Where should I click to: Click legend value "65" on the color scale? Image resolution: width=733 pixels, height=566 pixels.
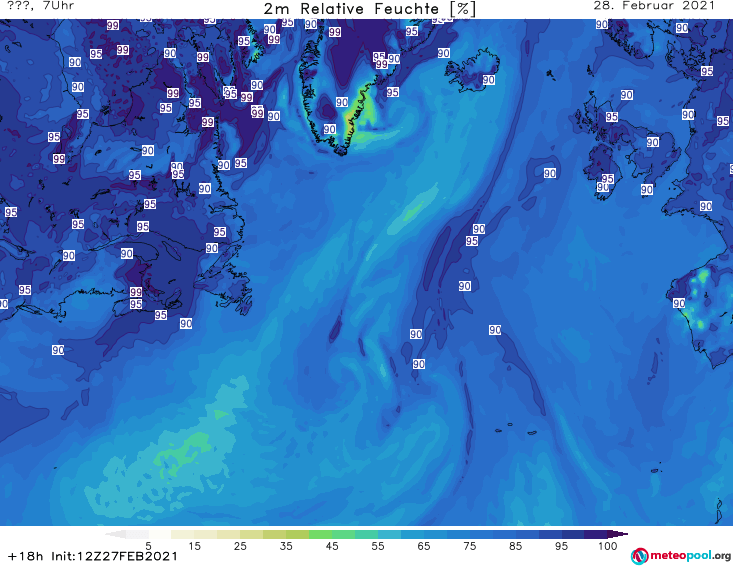(424, 546)
